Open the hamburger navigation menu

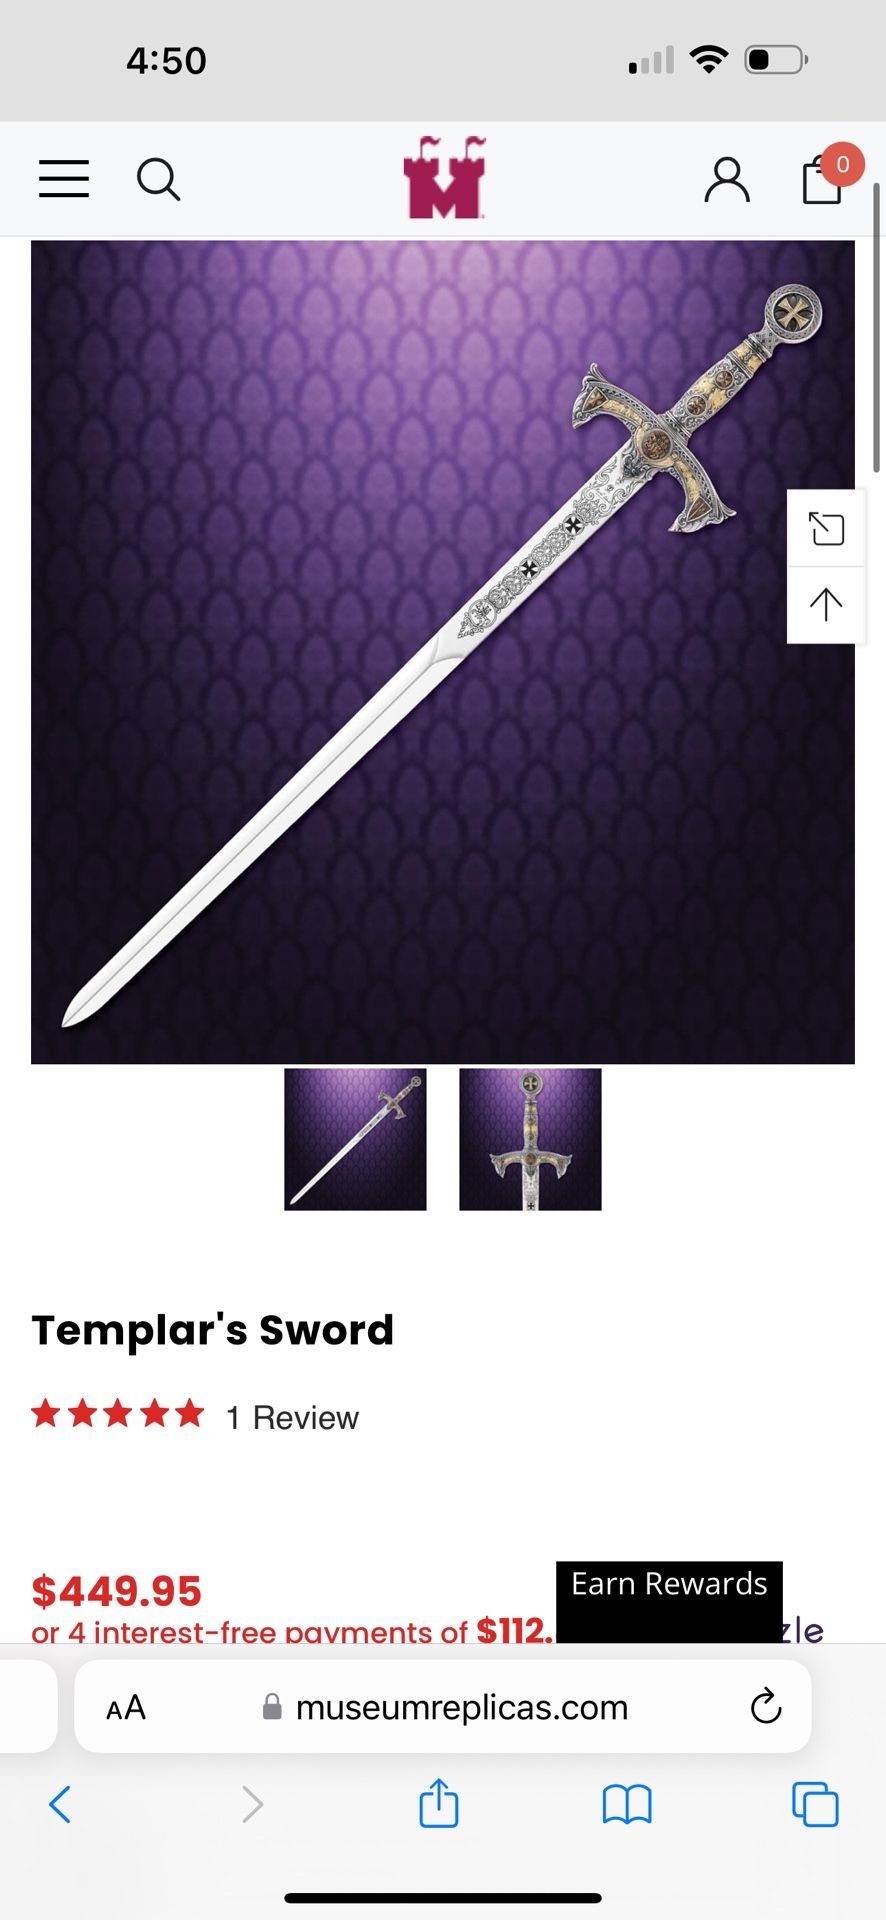click(64, 179)
